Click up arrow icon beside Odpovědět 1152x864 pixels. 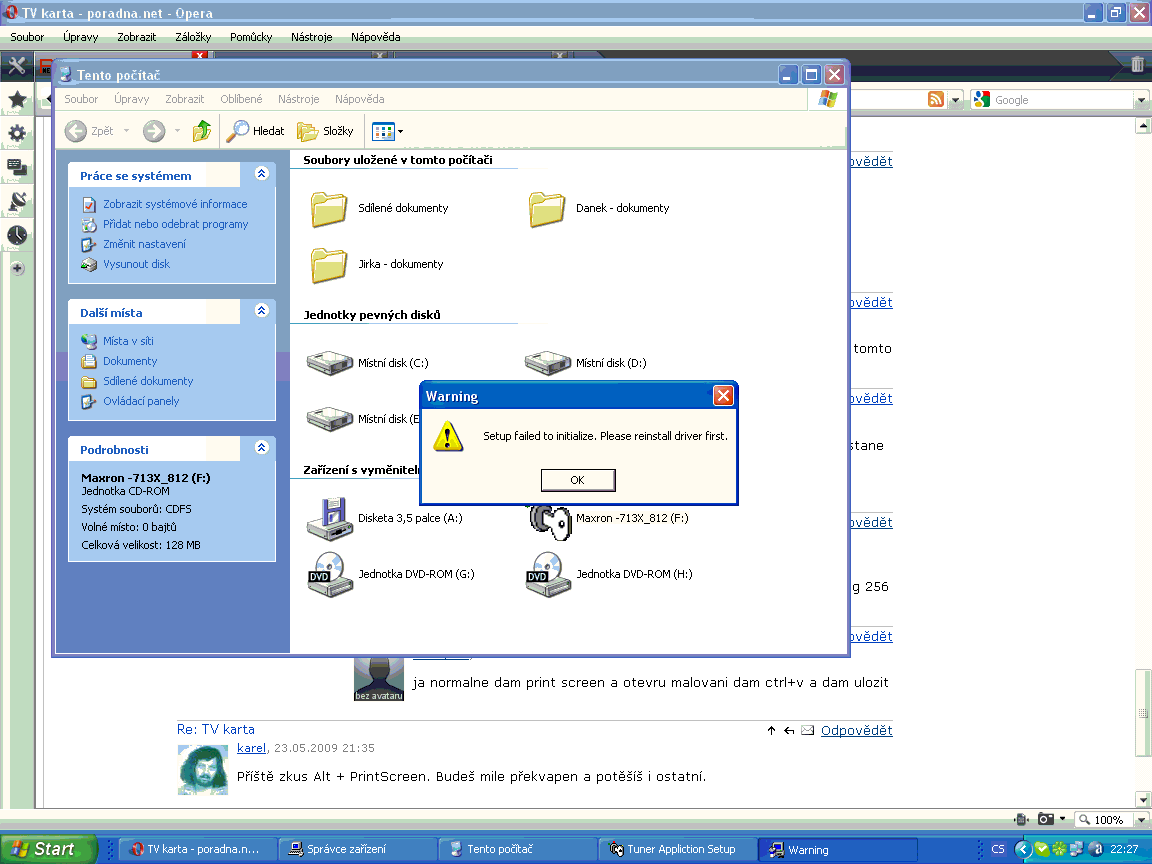[771, 730]
